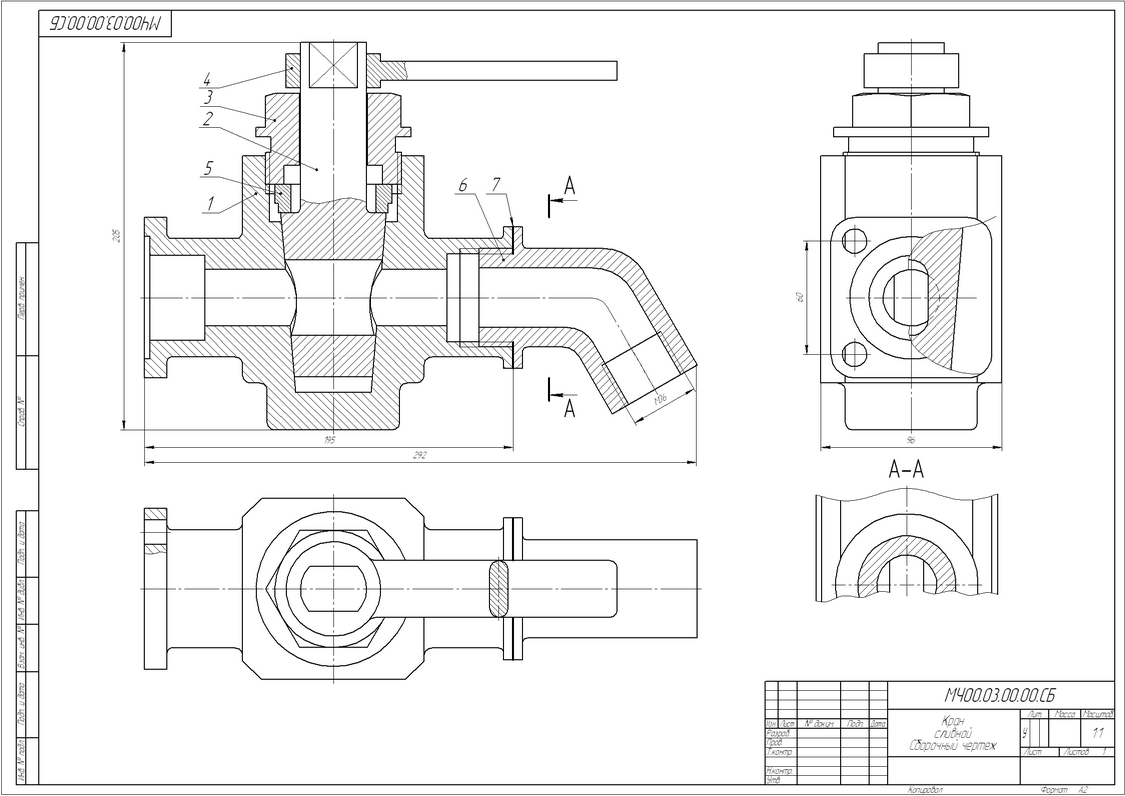The height and width of the screenshot is (796, 1125).
Task: Click the Разраб. row label
Action: pos(779,734)
